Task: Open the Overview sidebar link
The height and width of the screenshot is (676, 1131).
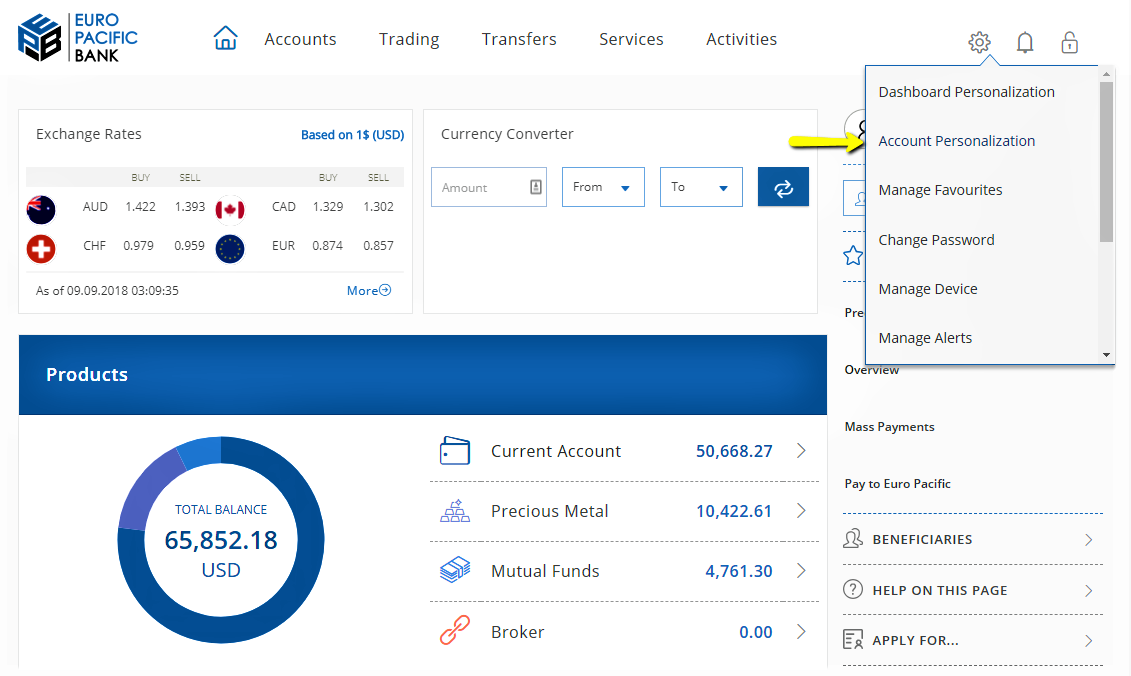Action: tap(871, 370)
